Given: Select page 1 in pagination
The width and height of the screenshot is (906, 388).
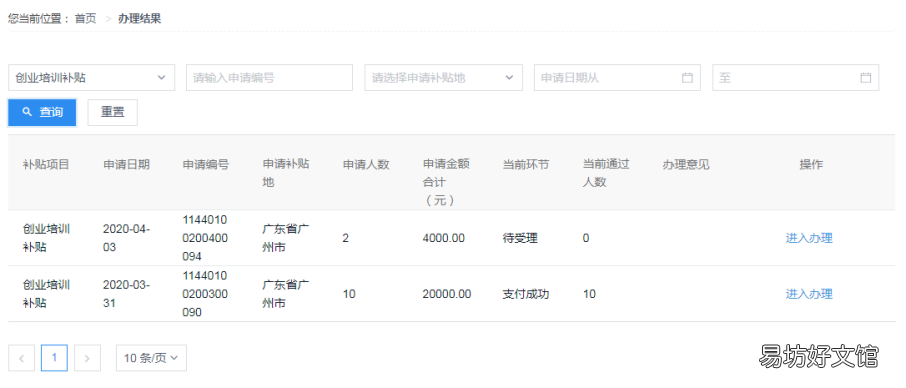Looking at the screenshot, I should point(54,358).
